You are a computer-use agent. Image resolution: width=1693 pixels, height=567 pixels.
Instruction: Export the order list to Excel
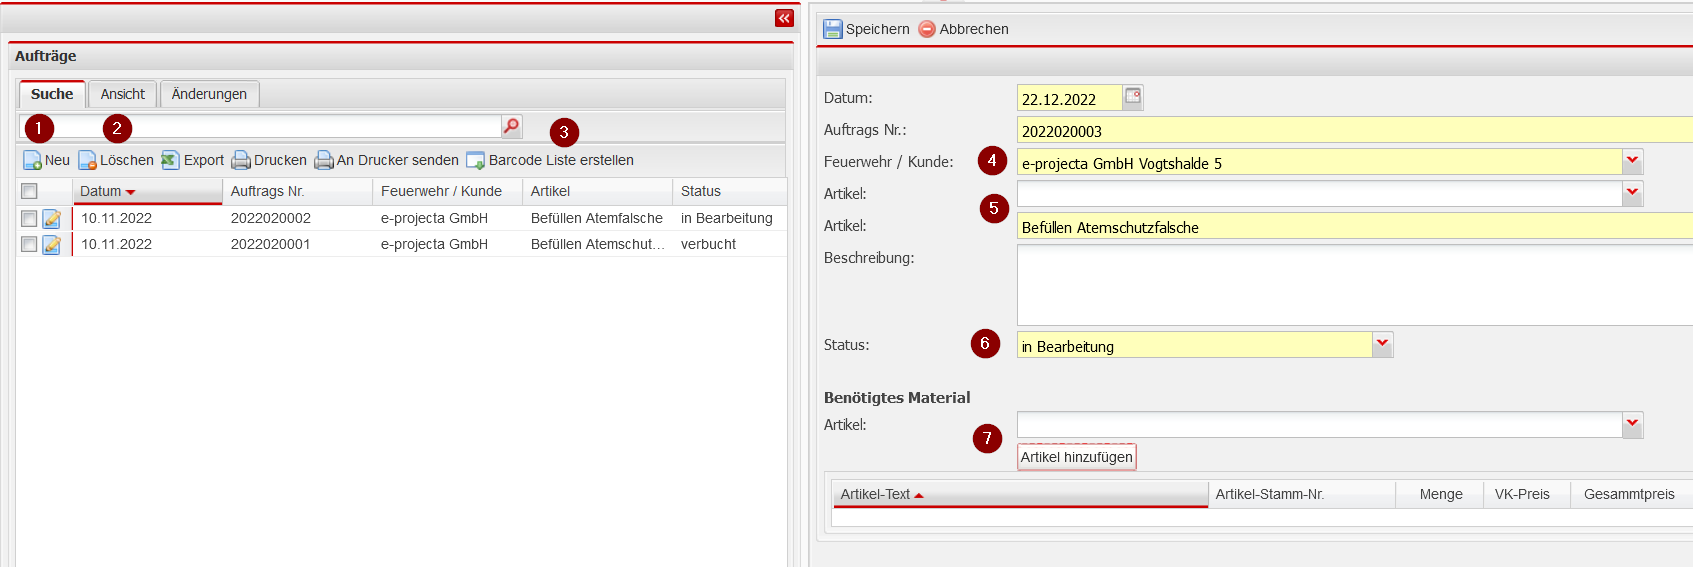click(171, 160)
